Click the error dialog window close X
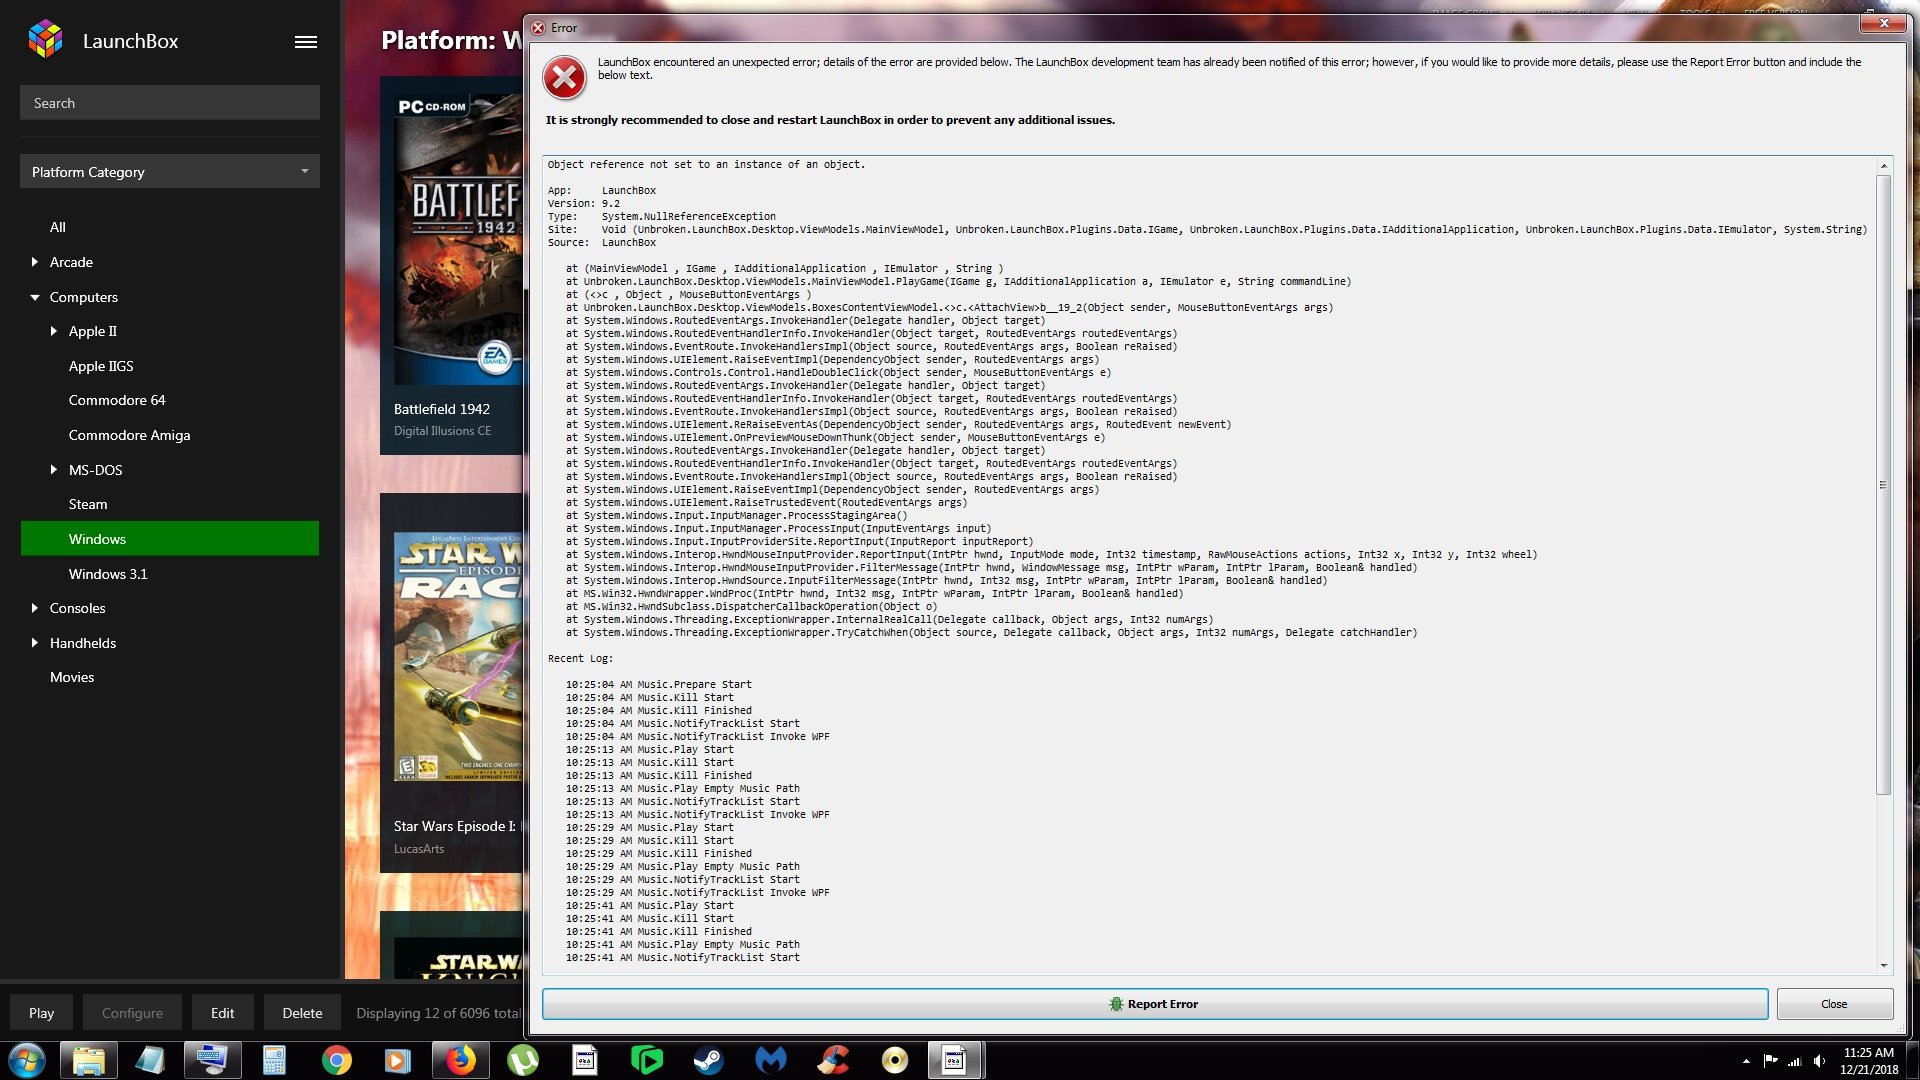This screenshot has width=1920, height=1080. click(x=1884, y=23)
